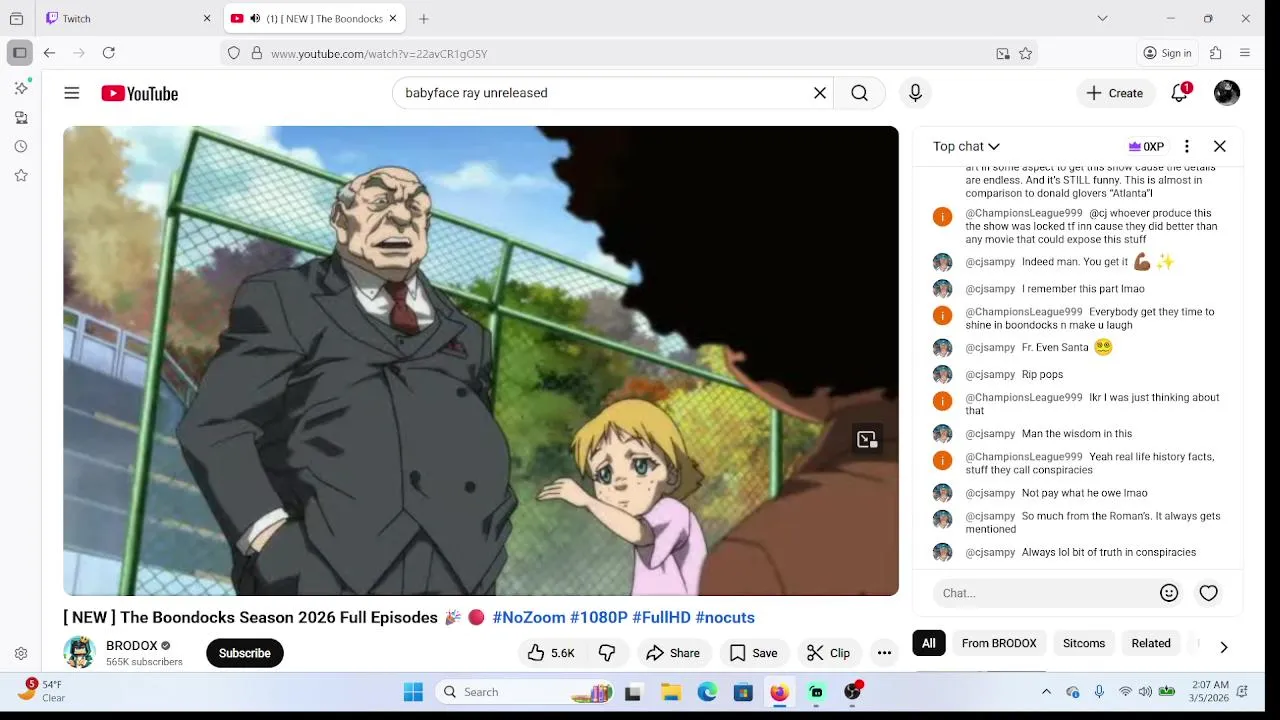Open the #FullHD hashtag link

(x=661, y=618)
